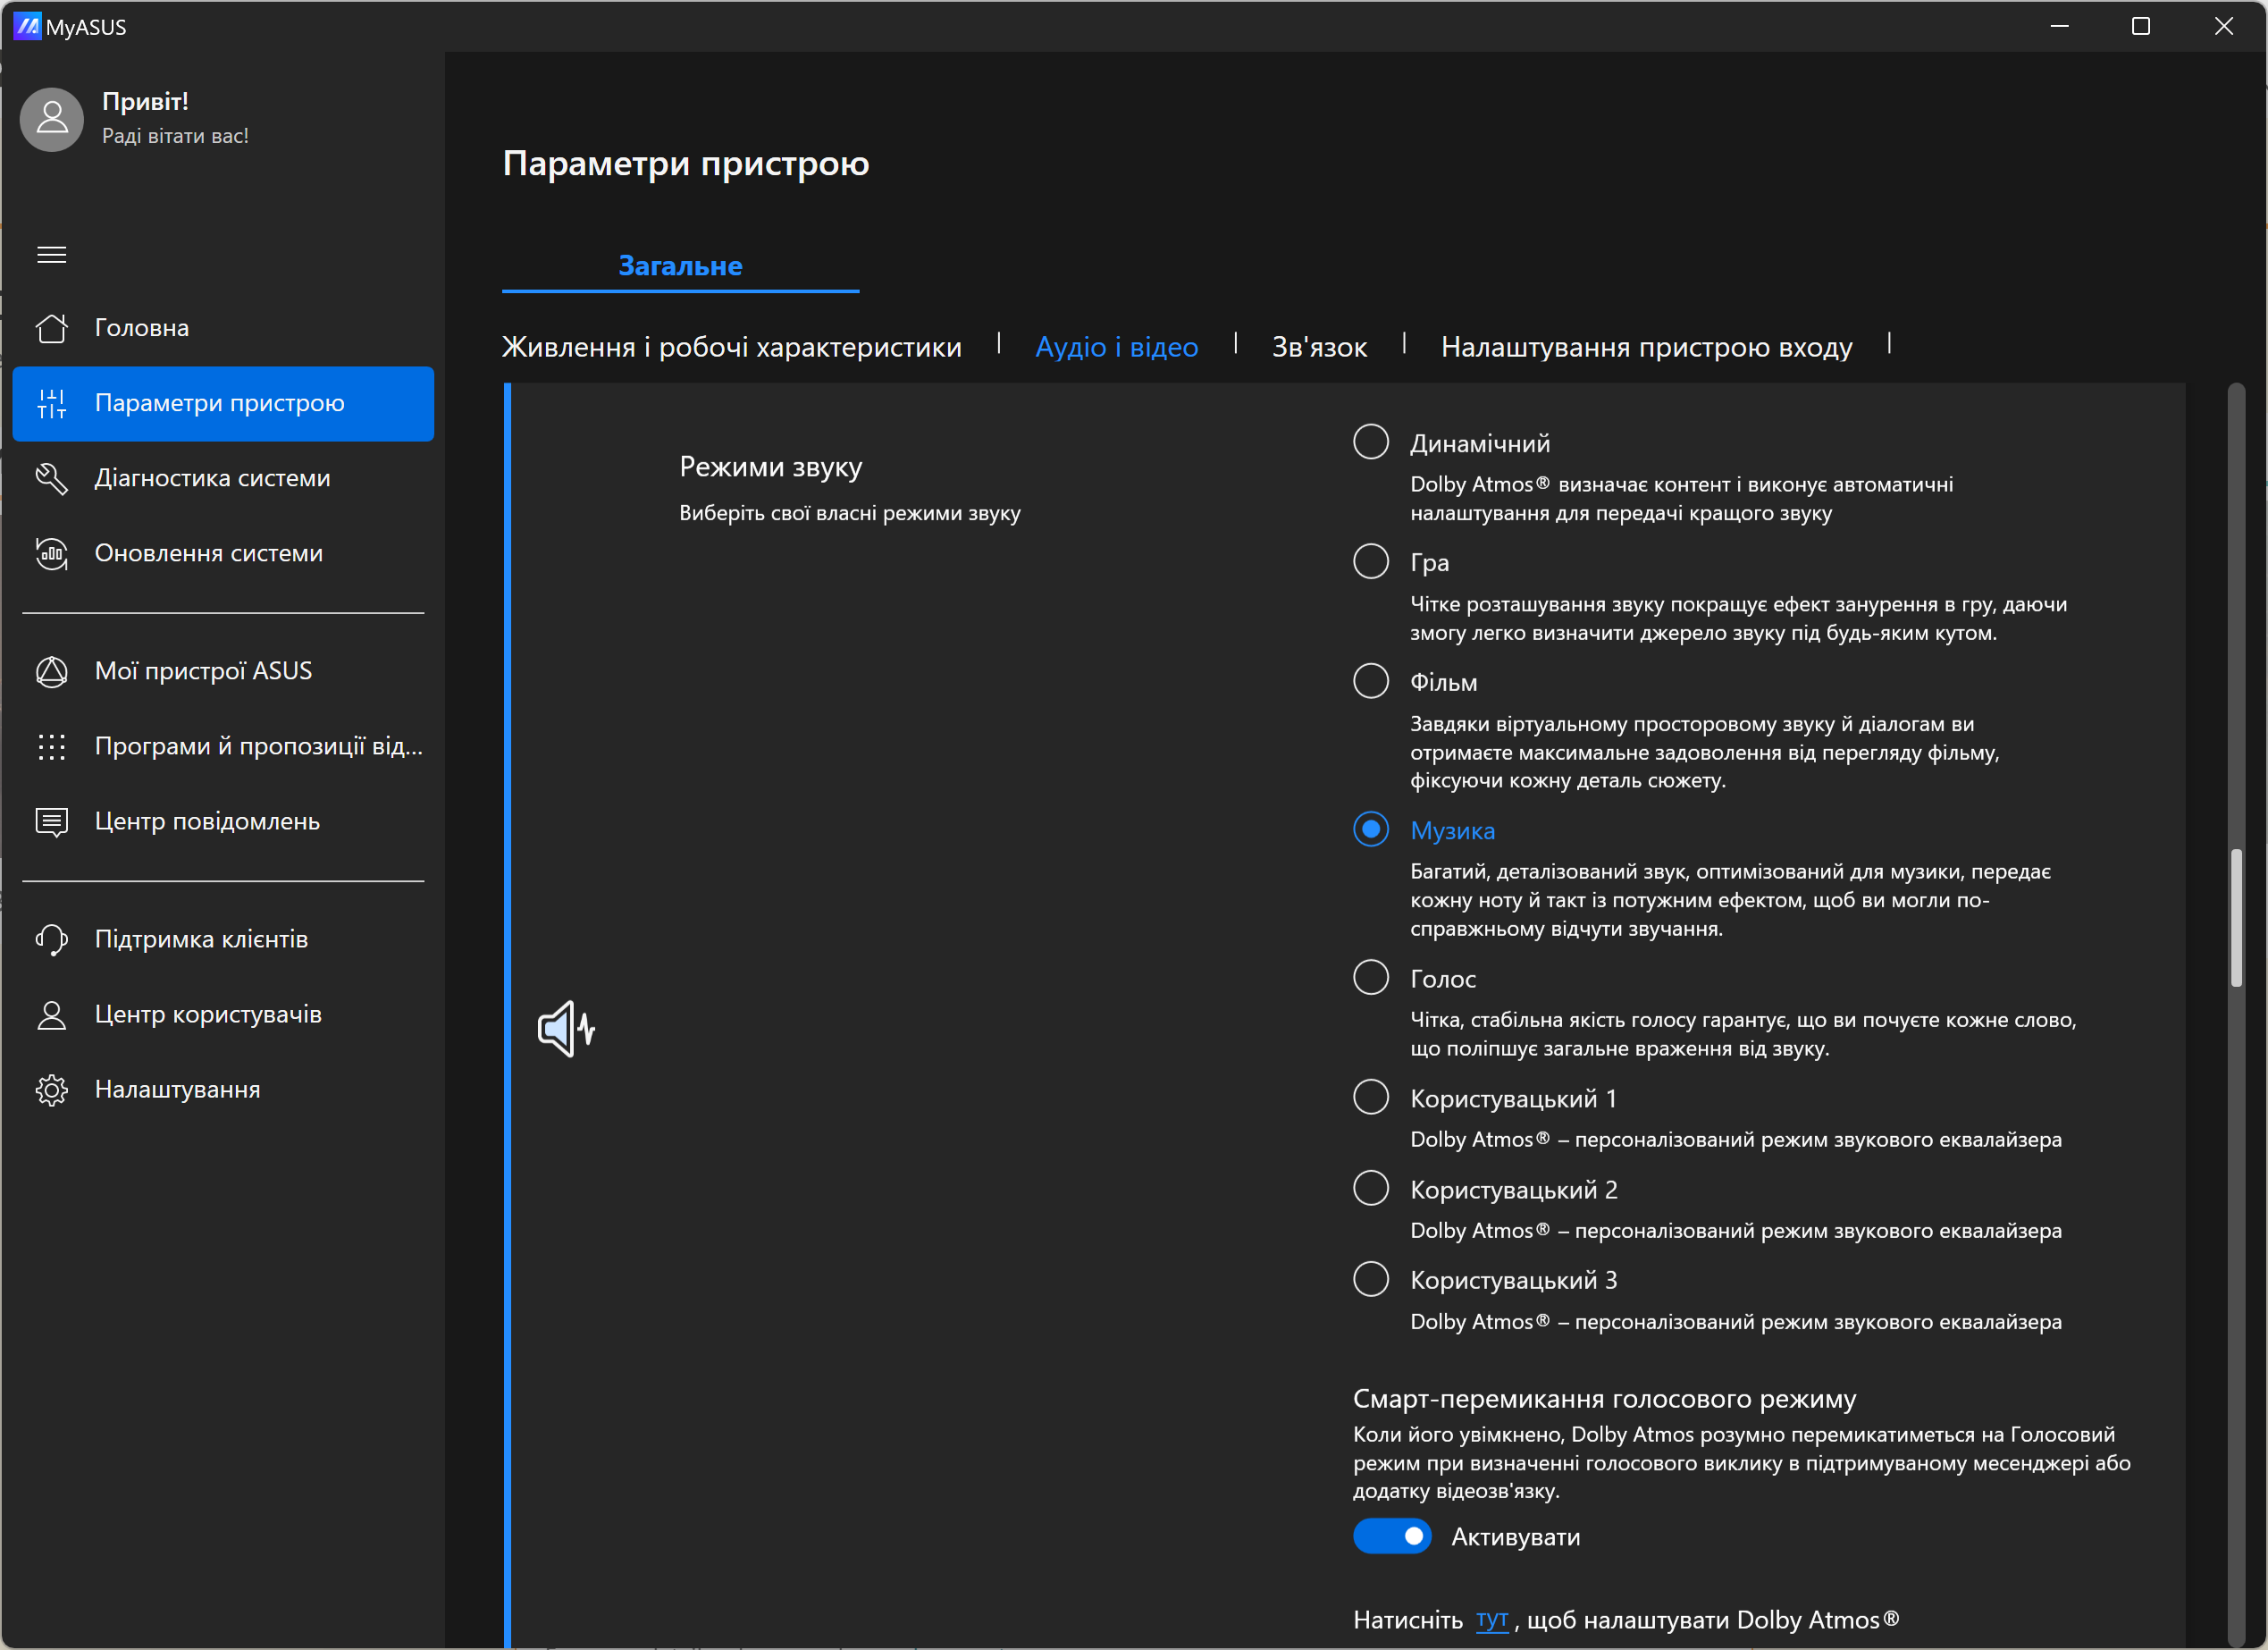Open Програми й пропозиції page
The width and height of the screenshot is (2268, 1650).
(x=223, y=746)
